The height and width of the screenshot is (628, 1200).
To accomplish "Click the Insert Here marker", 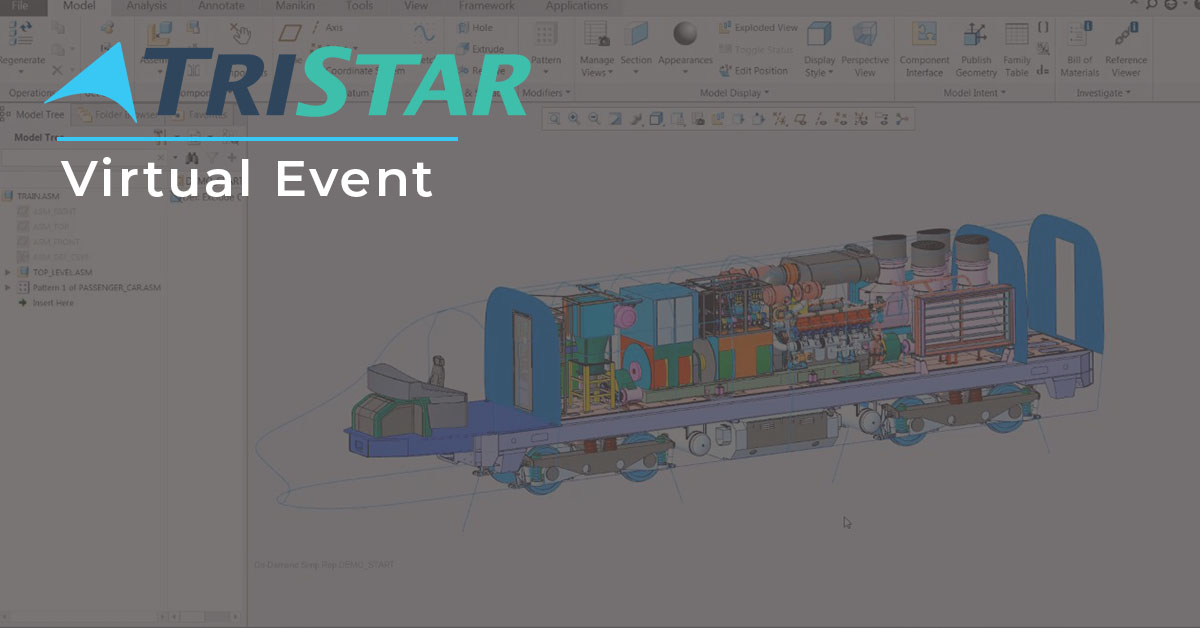I will pos(46,302).
